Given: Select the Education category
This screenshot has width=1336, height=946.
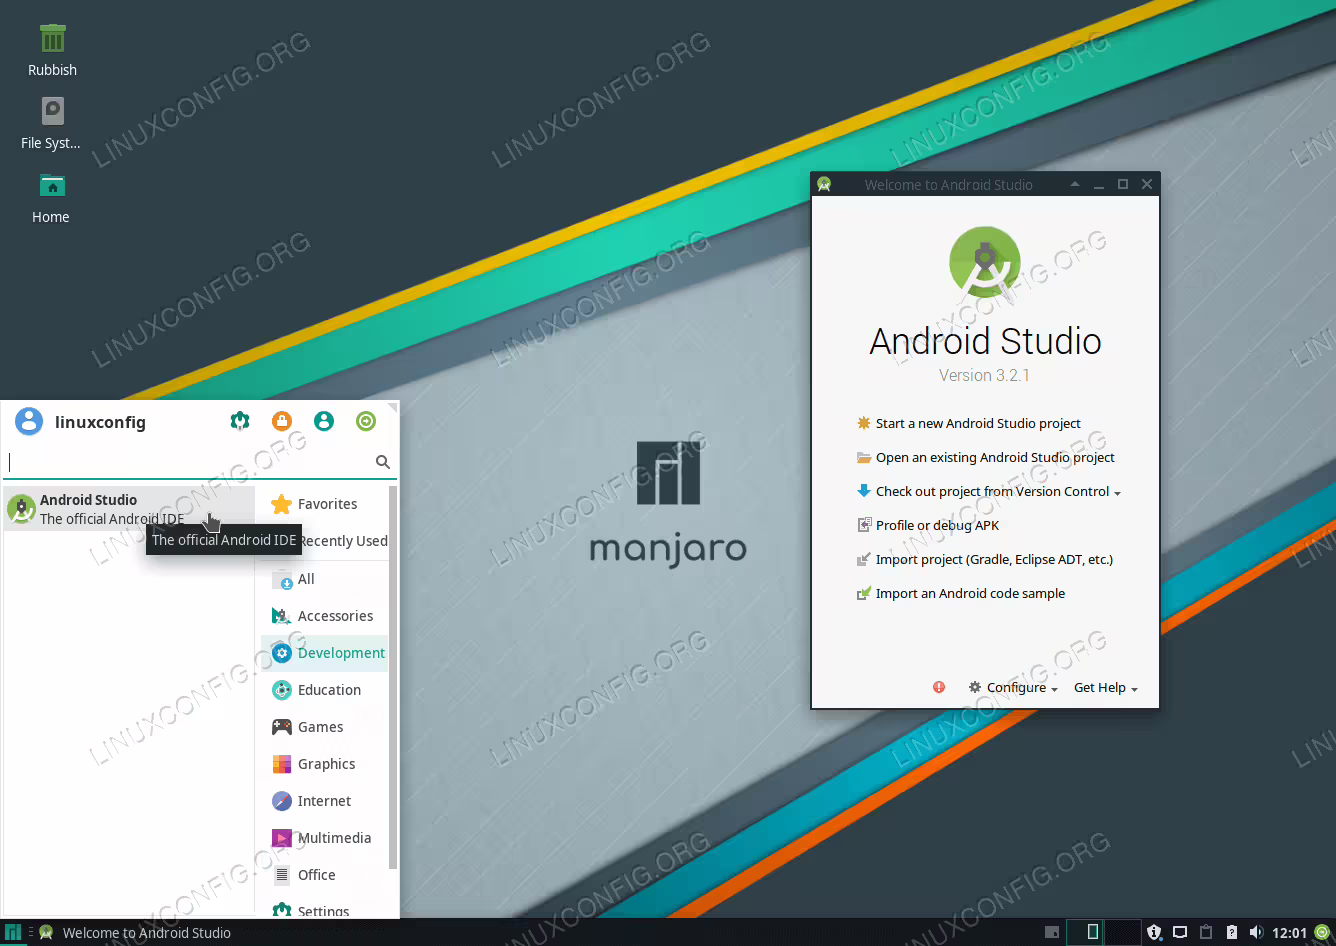Looking at the screenshot, I should [x=324, y=690].
